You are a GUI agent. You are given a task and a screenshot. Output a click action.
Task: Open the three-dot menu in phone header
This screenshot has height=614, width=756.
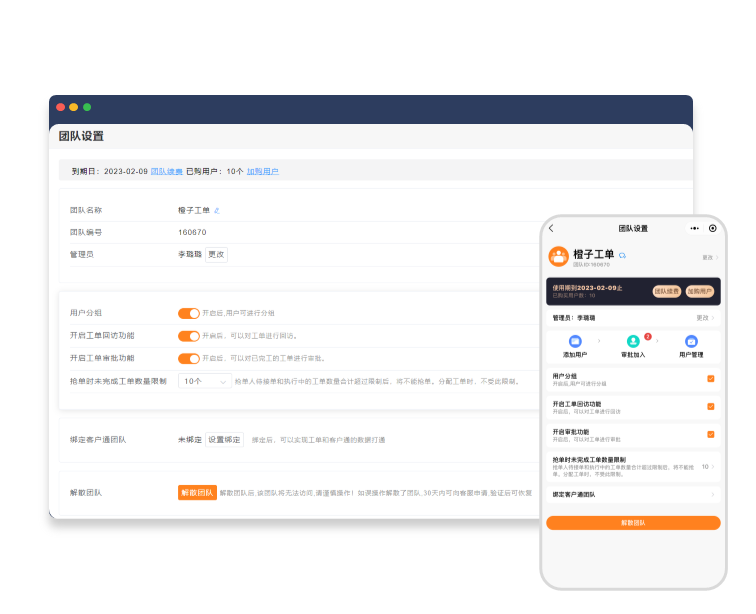coord(694,229)
